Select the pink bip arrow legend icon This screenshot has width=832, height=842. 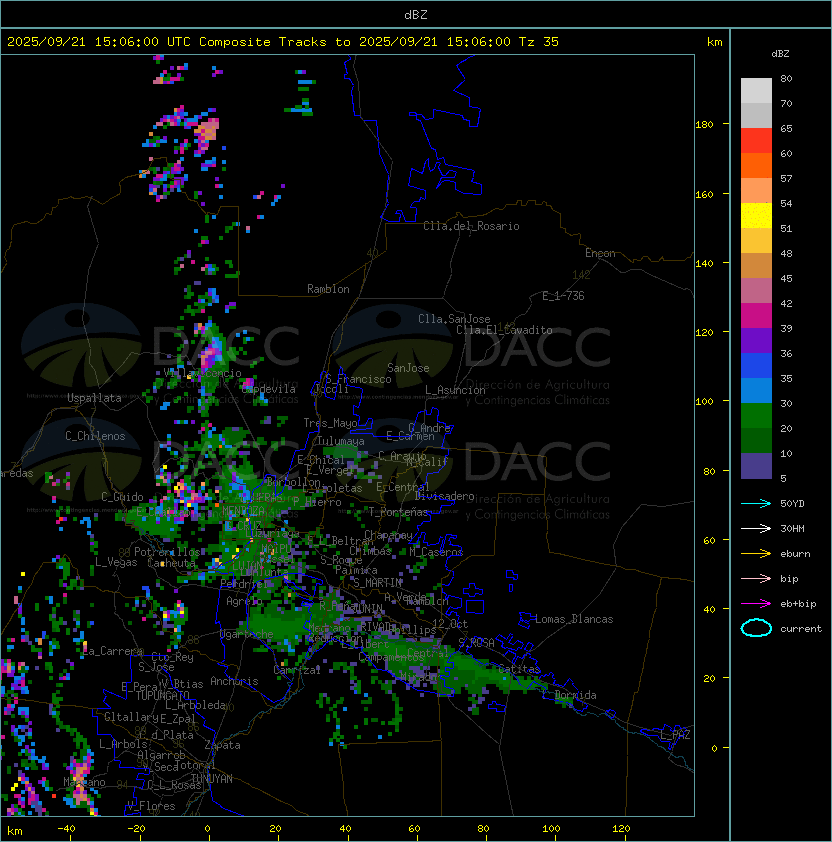756,578
